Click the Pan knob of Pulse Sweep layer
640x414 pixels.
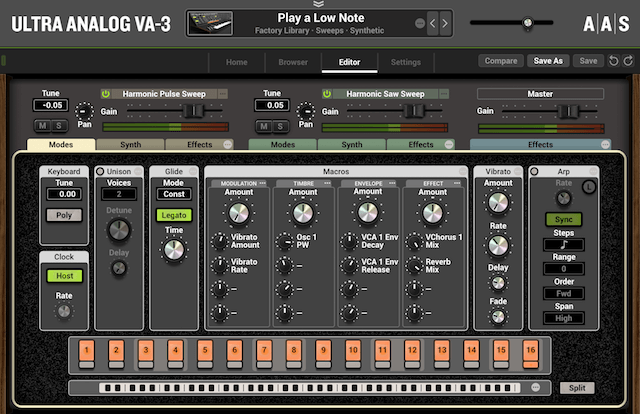(x=84, y=111)
